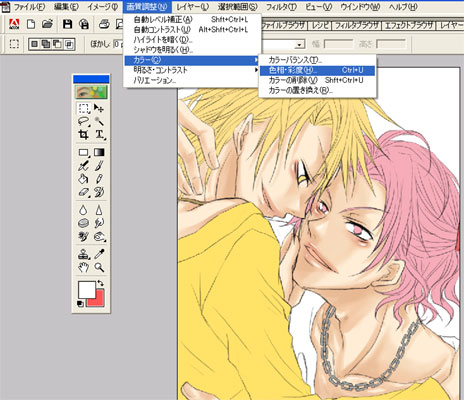Enable Intersect with Selection mode button

click(69, 44)
